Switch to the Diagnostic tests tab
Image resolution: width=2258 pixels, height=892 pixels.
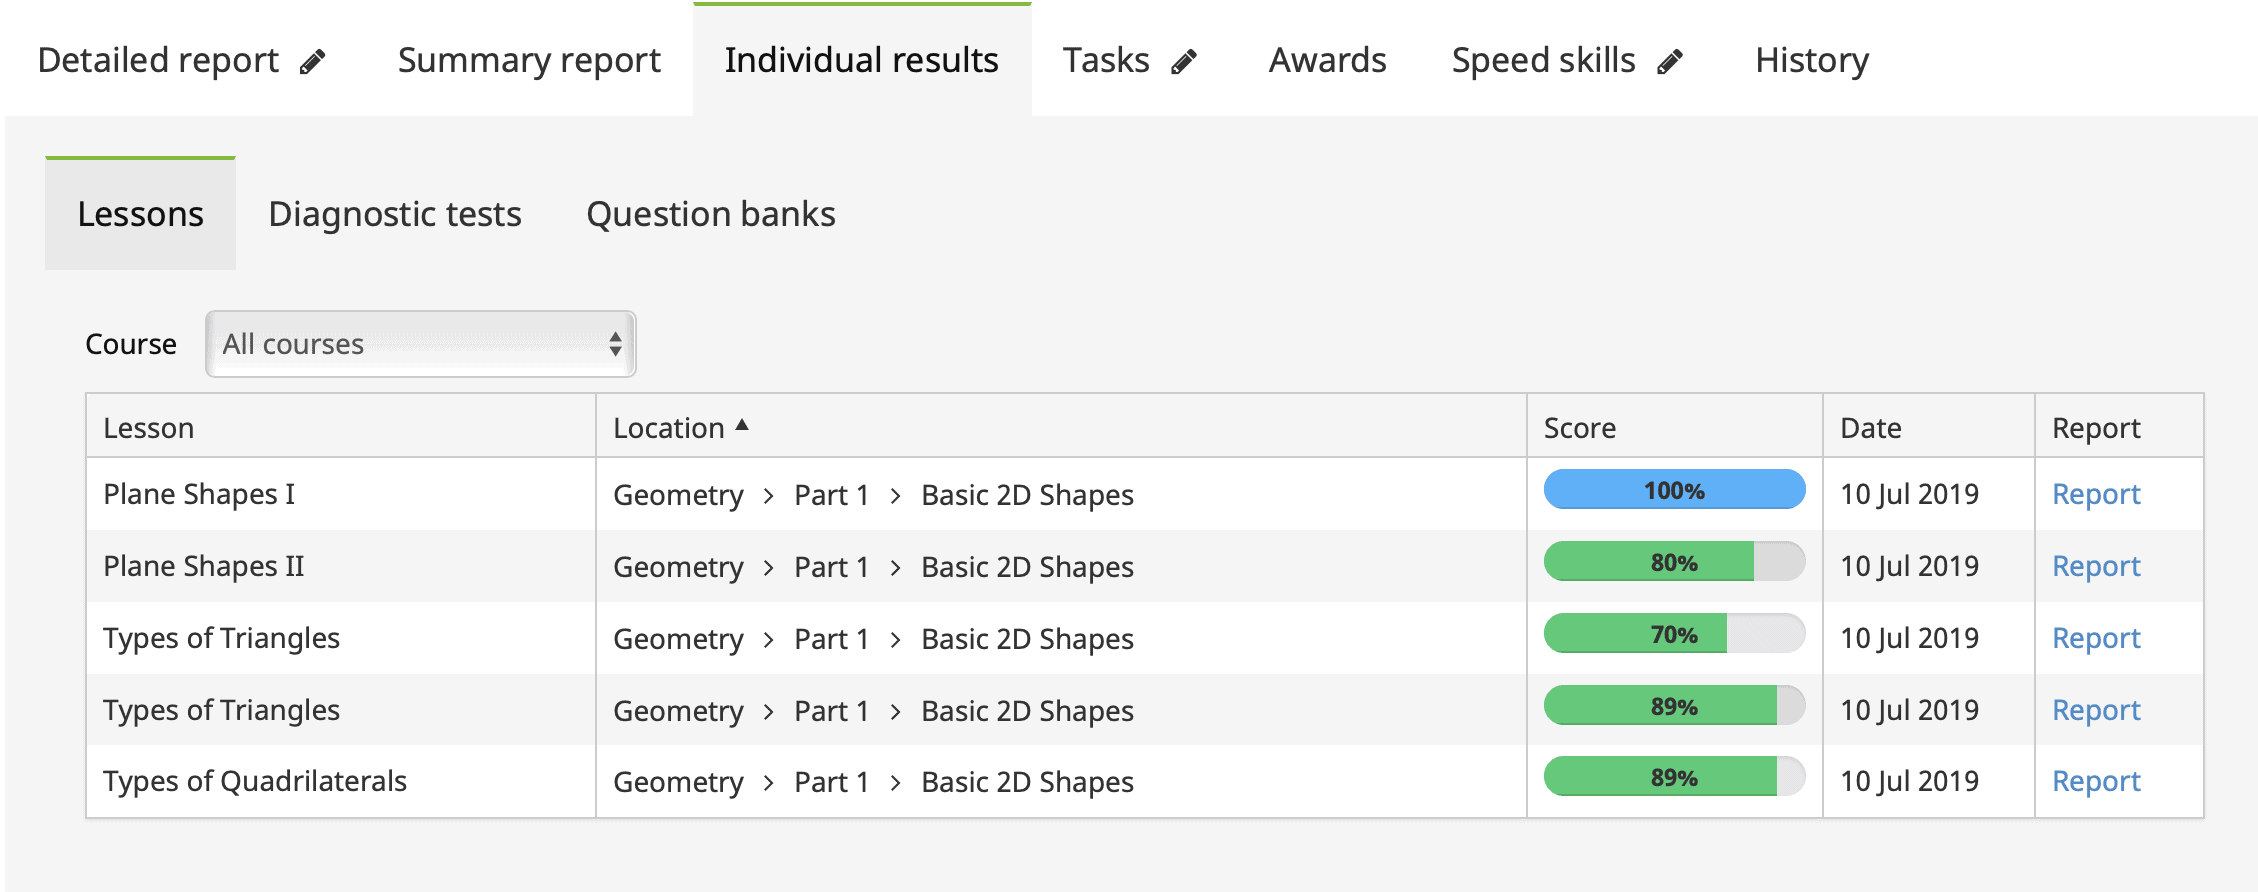click(395, 214)
